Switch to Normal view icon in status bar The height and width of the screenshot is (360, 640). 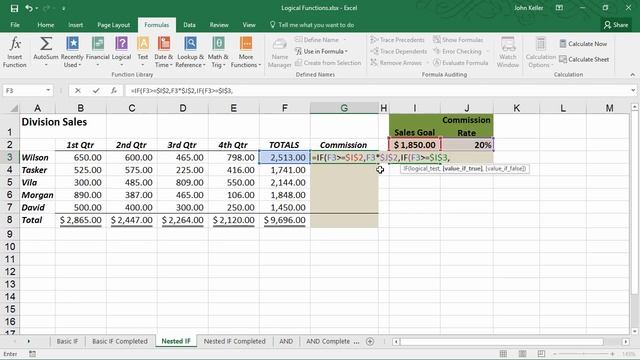point(503,354)
